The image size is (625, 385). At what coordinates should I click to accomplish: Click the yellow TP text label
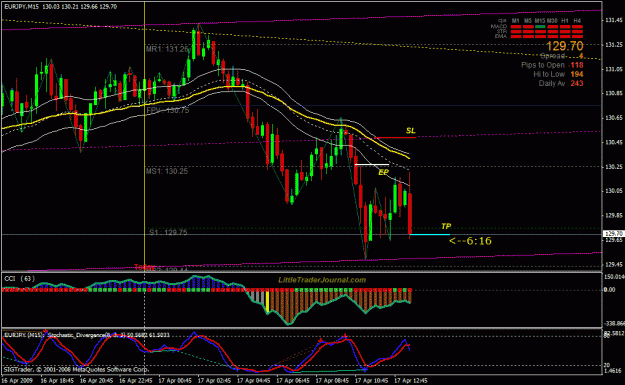[446, 226]
